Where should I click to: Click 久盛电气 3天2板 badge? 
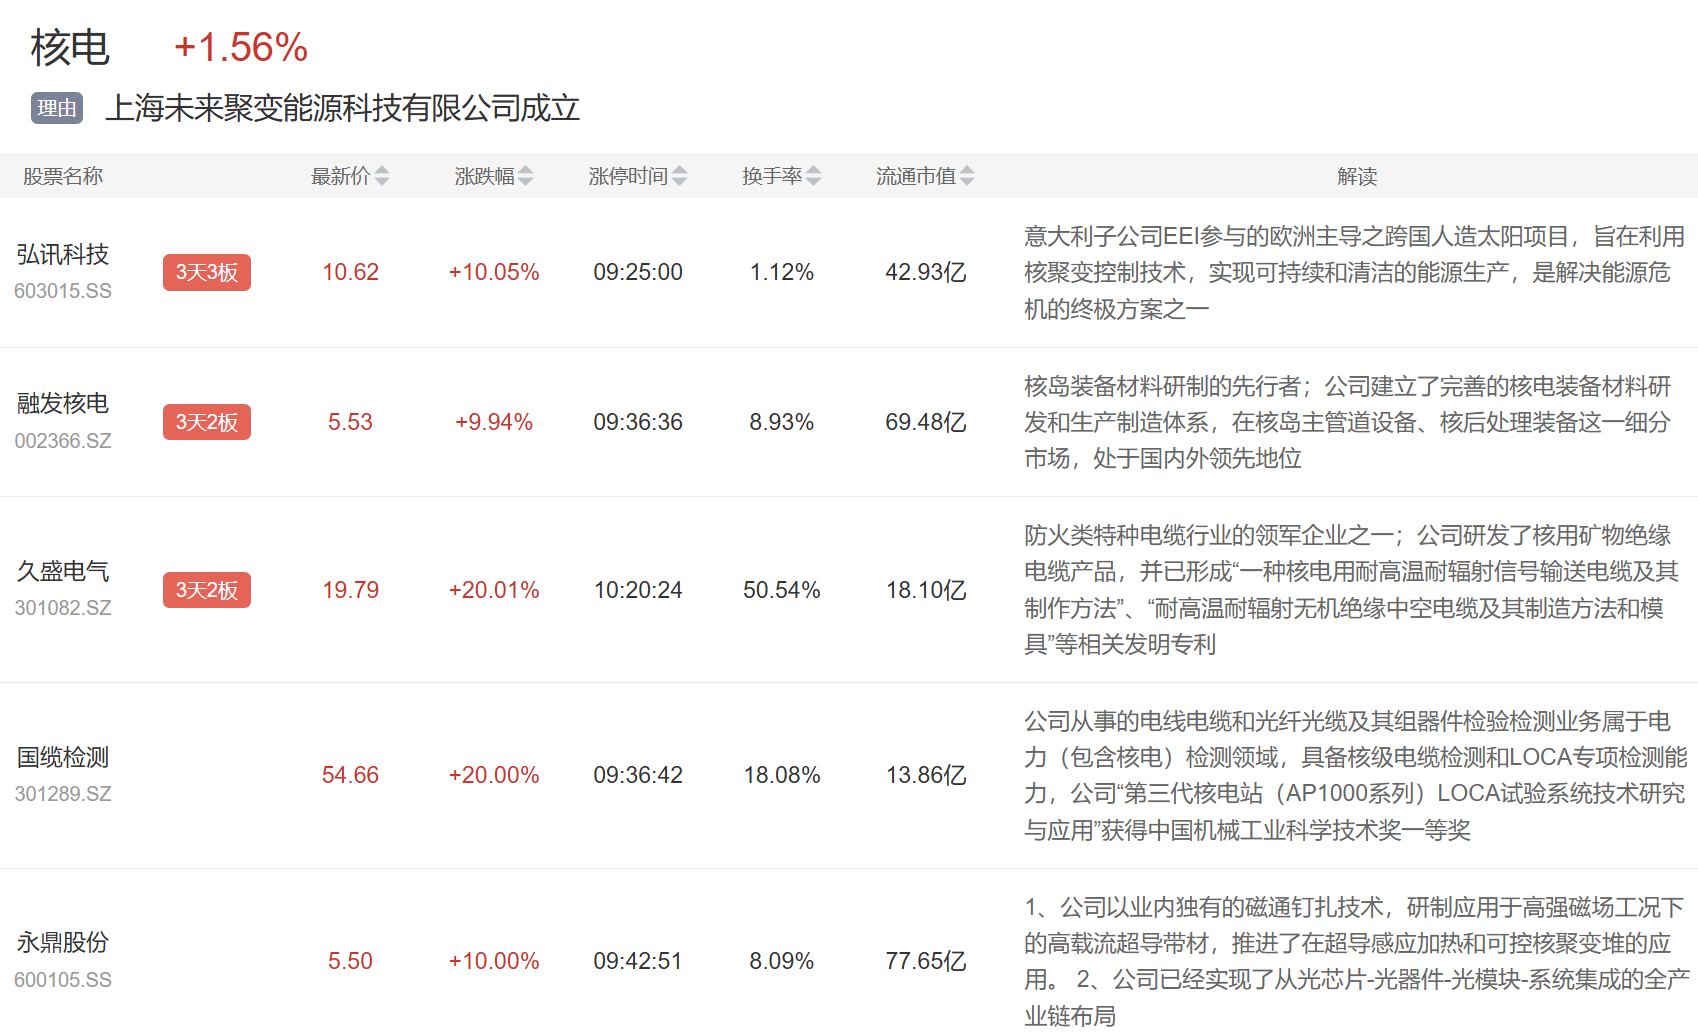coord(207,590)
